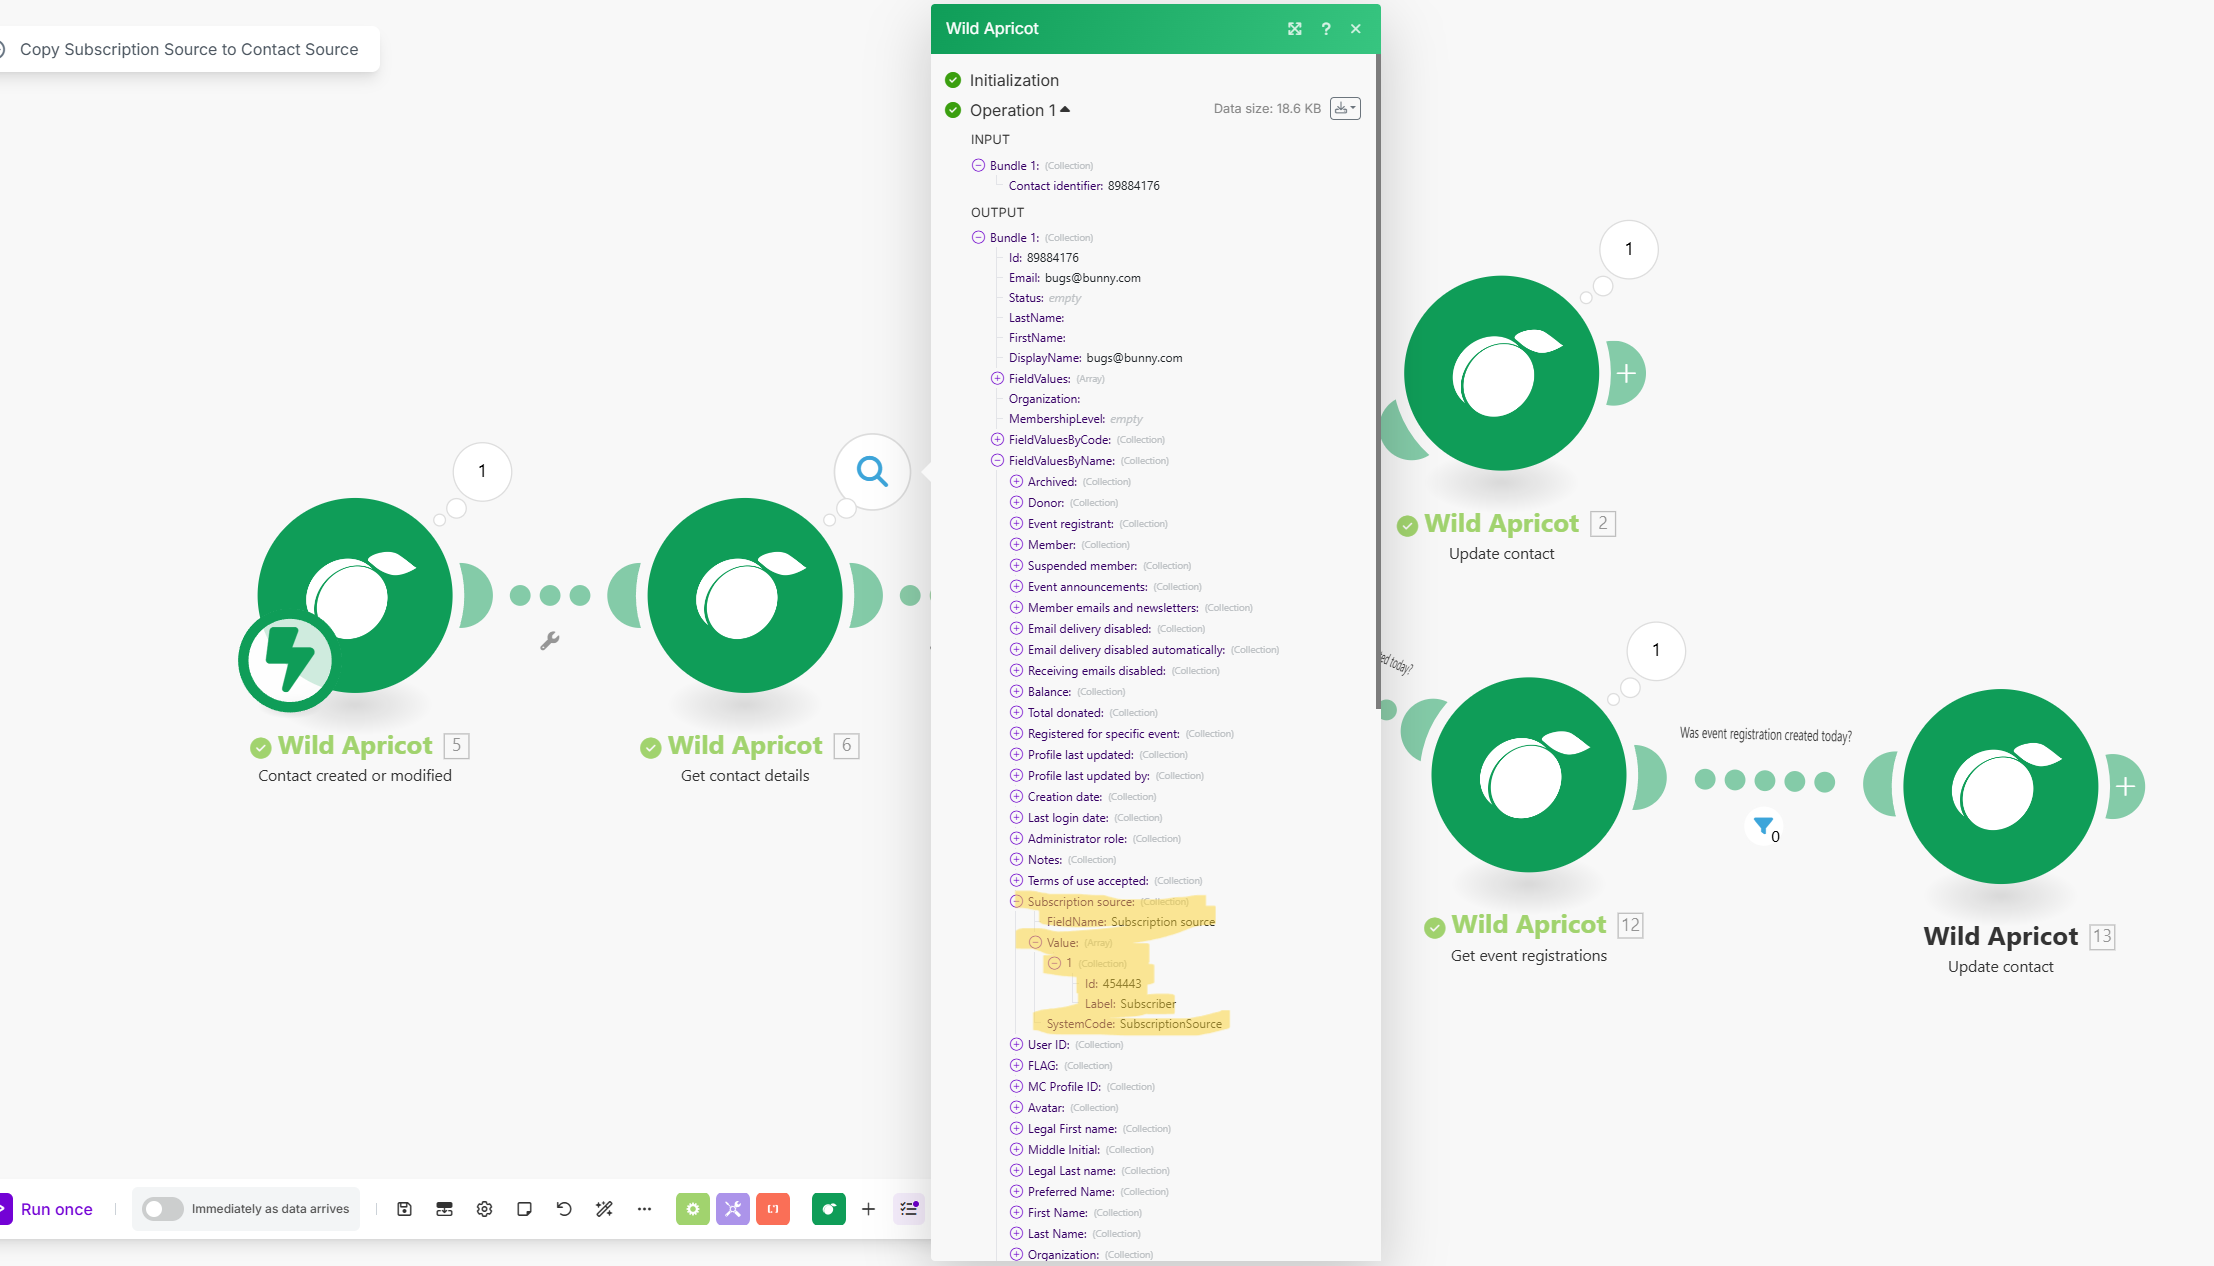Screen dimensions: 2214x1266
Task: Click the Get contact details module 6
Action: point(745,595)
